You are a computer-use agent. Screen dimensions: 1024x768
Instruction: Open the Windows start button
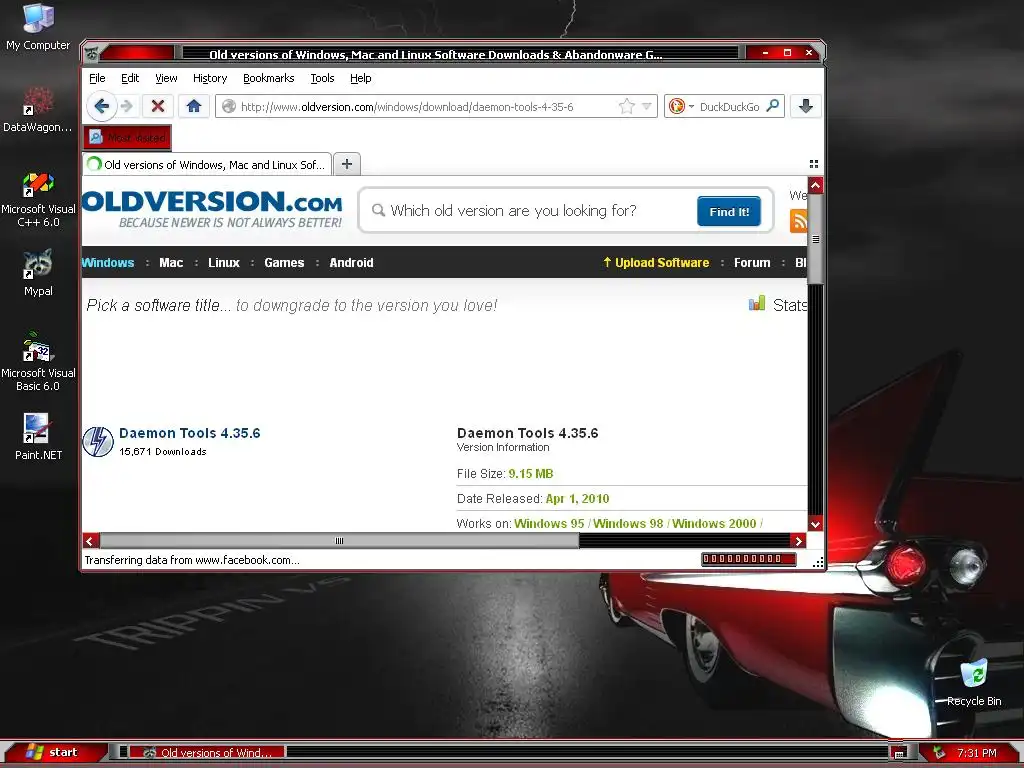pos(54,752)
